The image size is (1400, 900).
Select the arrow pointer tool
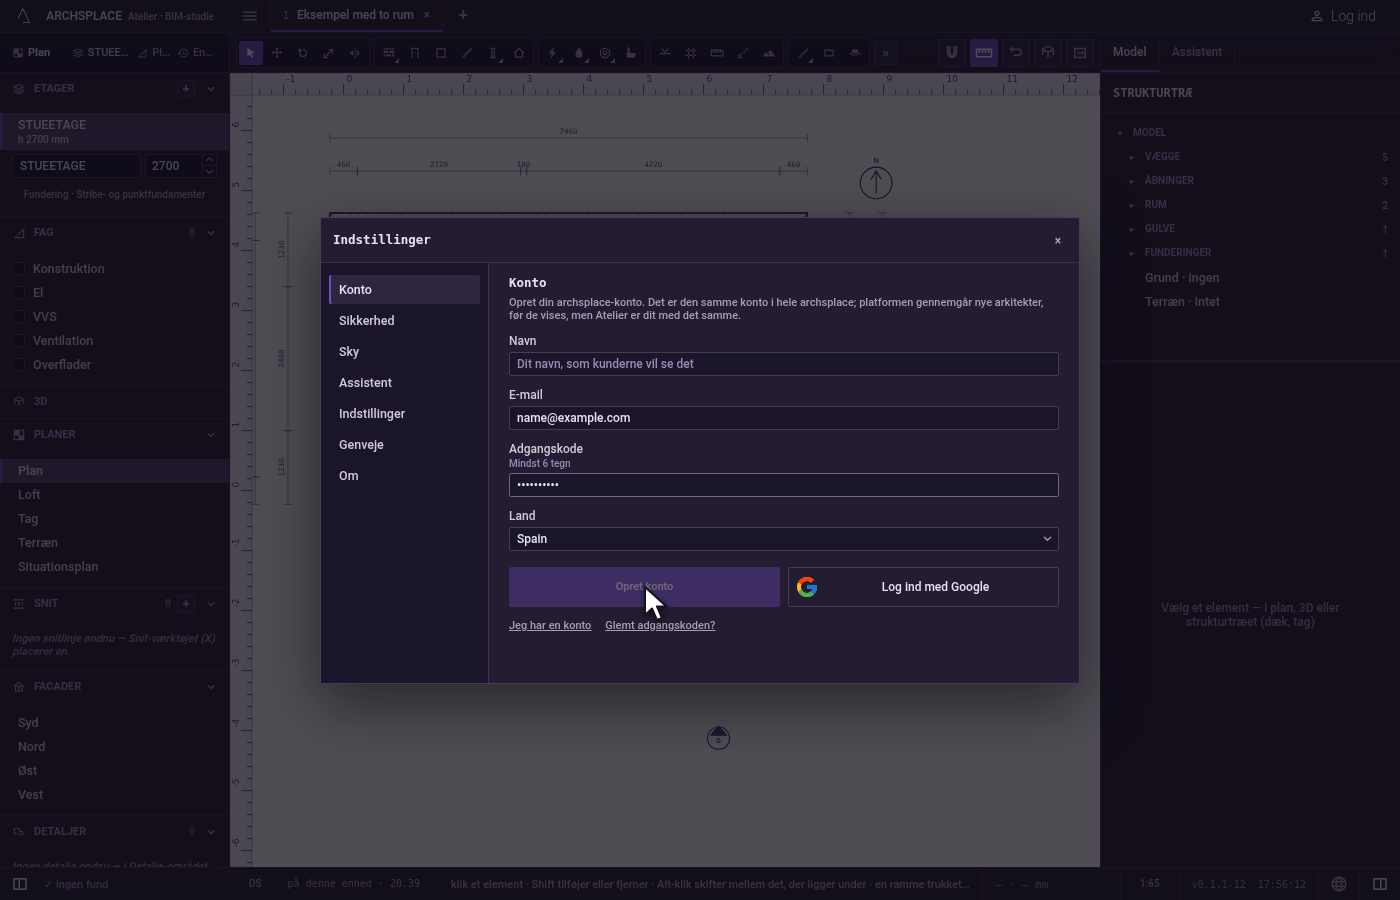click(251, 53)
